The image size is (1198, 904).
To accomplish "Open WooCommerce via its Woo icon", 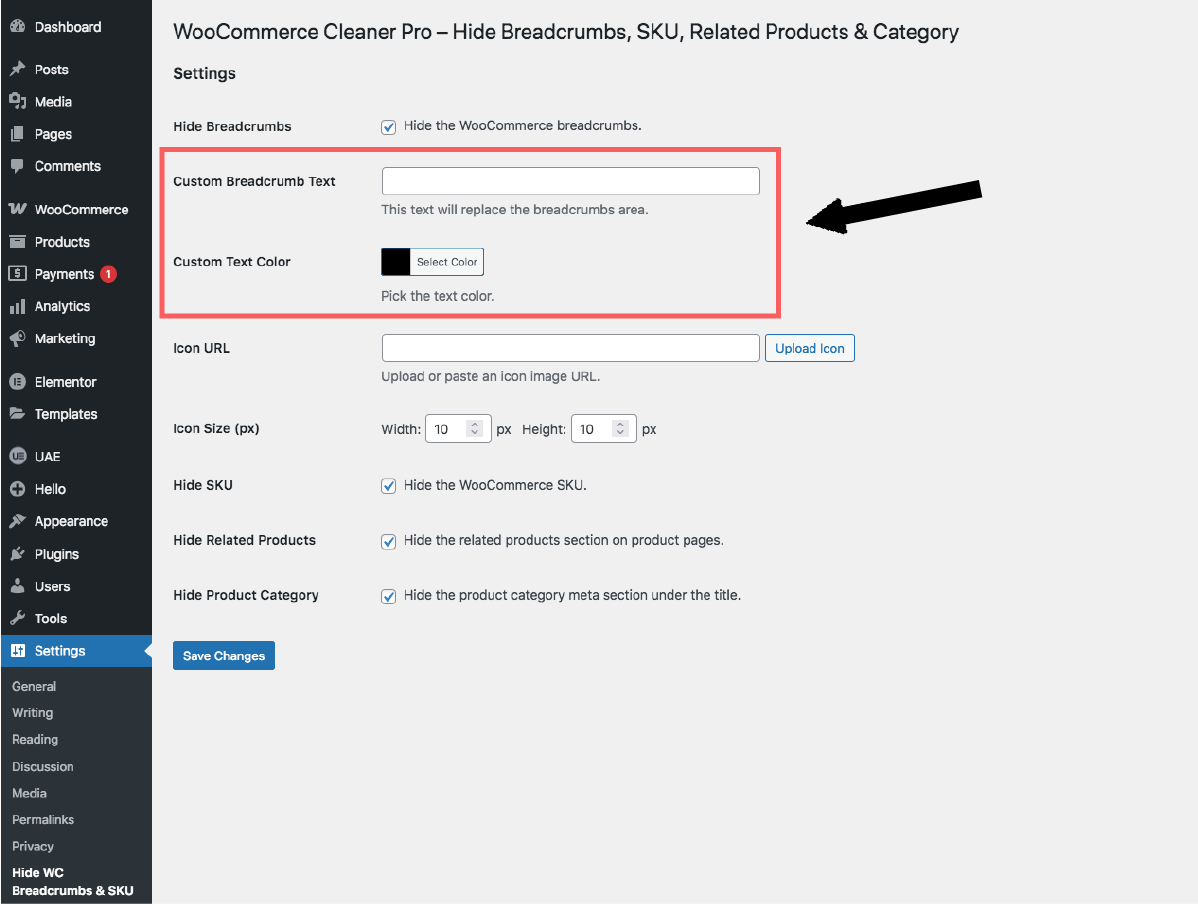I will pyautogui.click(x=17, y=209).
